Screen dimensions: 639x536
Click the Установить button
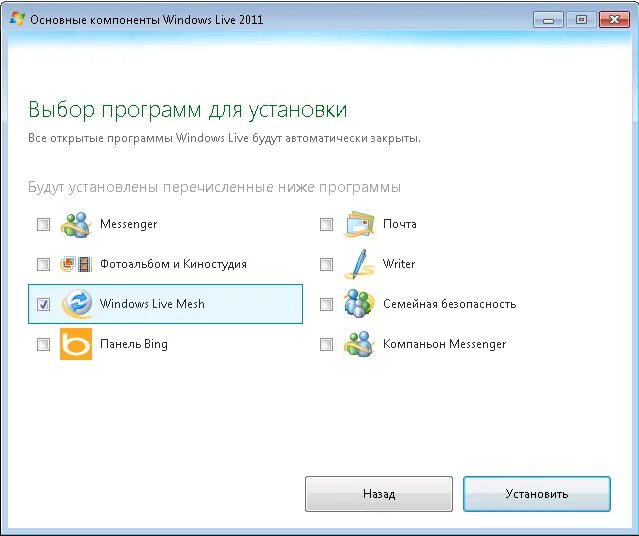click(x=537, y=494)
